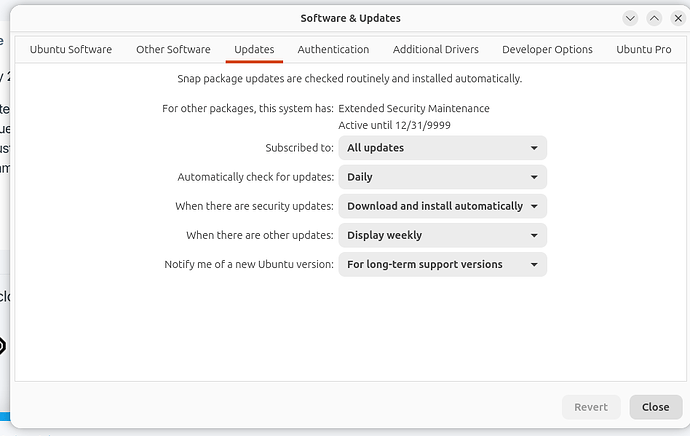Image resolution: width=690 pixels, height=436 pixels.
Task: Click 'When there are security updates:' label
Action: 254,206
